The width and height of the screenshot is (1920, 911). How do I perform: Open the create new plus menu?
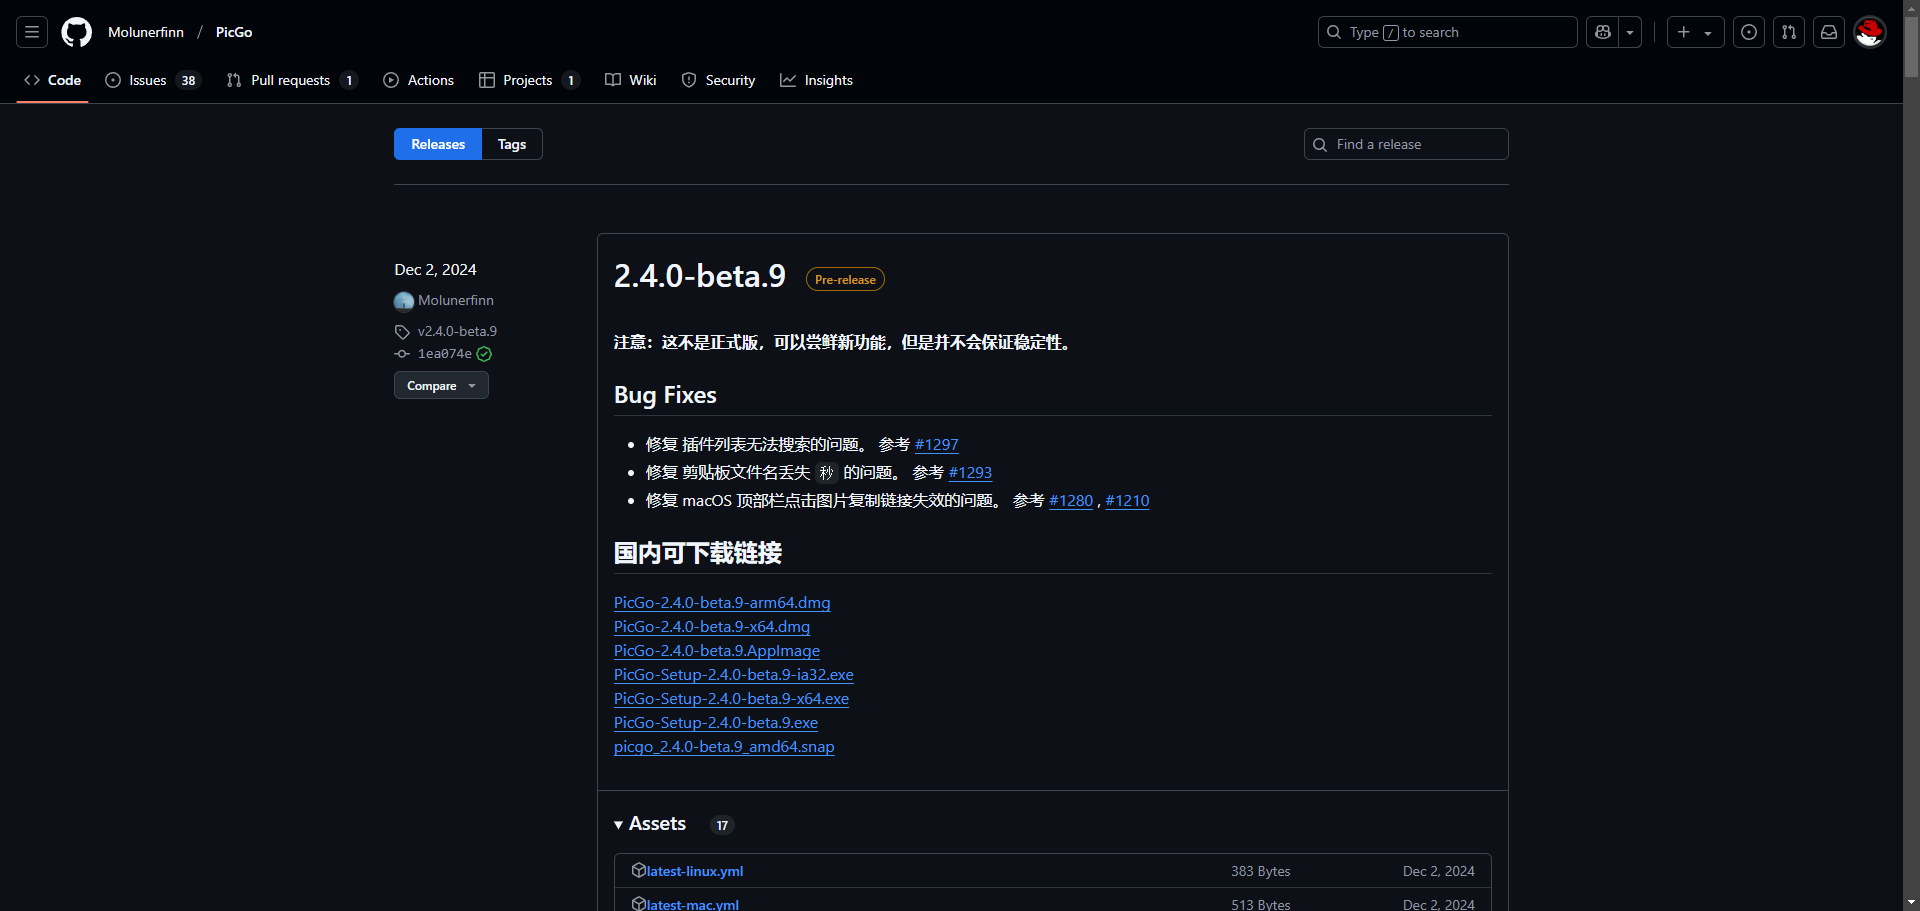click(1695, 32)
